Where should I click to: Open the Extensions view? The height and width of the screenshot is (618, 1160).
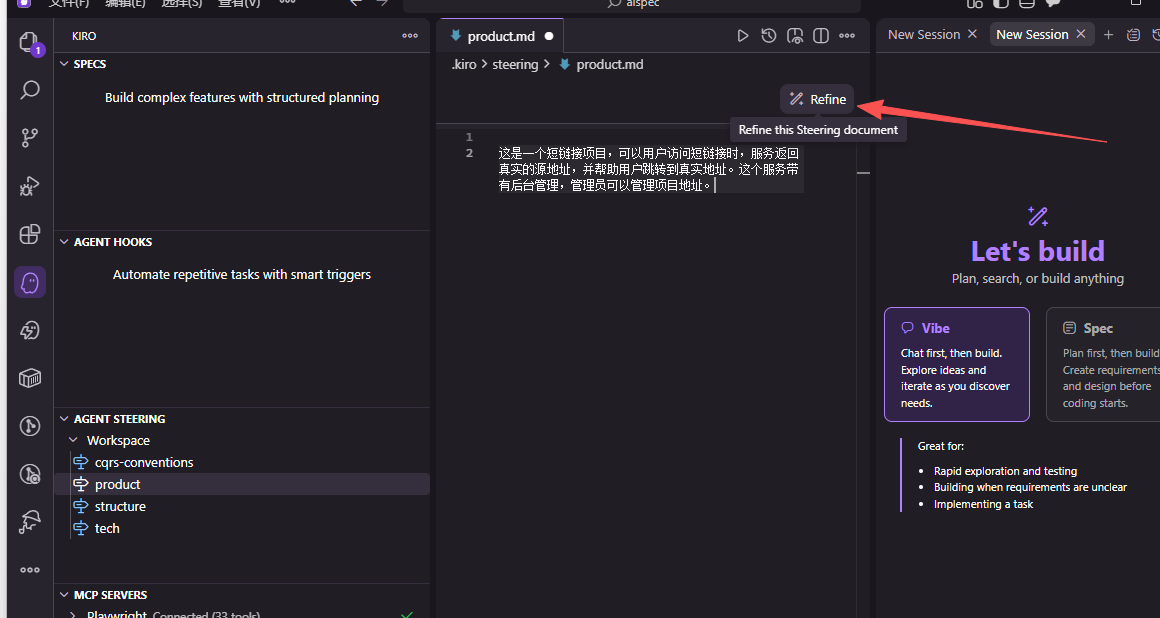pos(30,234)
